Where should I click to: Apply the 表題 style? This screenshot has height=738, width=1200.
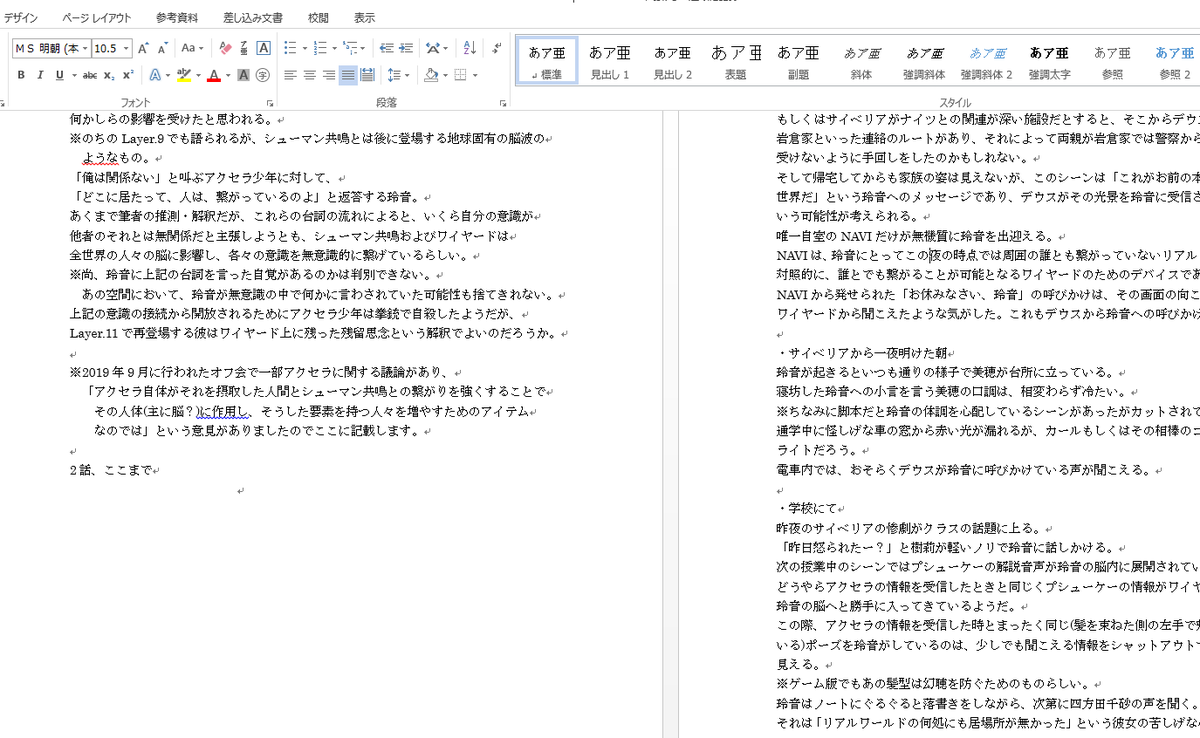[x=736, y=61]
